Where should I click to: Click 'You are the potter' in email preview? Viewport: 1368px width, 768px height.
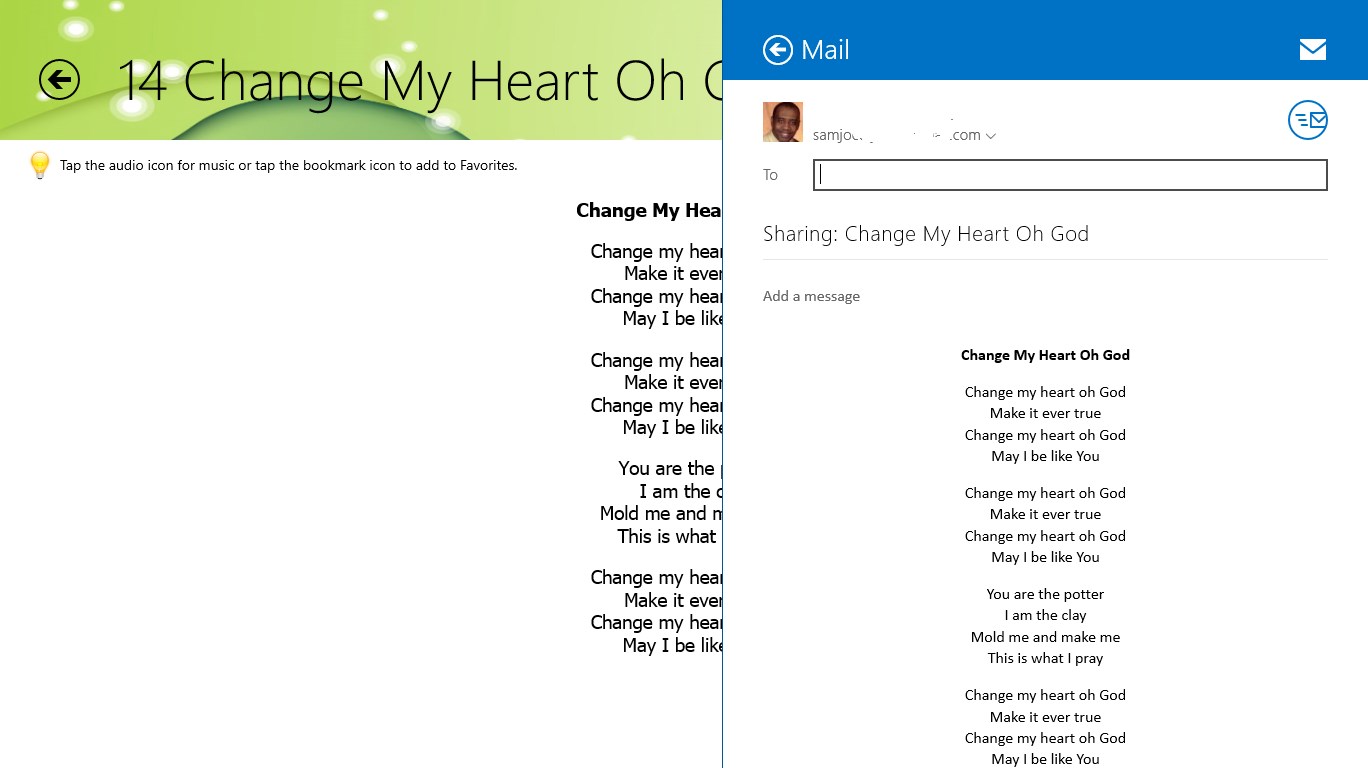(1045, 594)
